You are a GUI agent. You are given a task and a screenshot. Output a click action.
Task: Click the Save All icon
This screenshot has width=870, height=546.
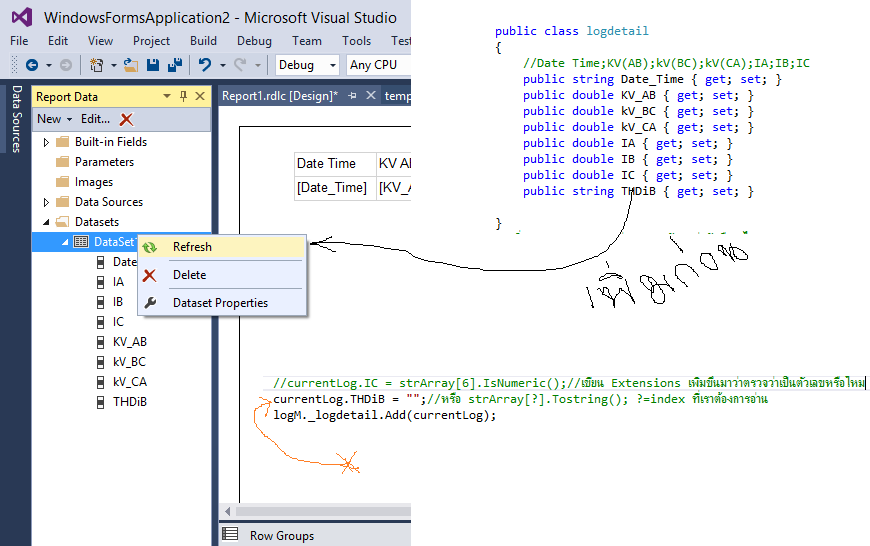point(174,65)
